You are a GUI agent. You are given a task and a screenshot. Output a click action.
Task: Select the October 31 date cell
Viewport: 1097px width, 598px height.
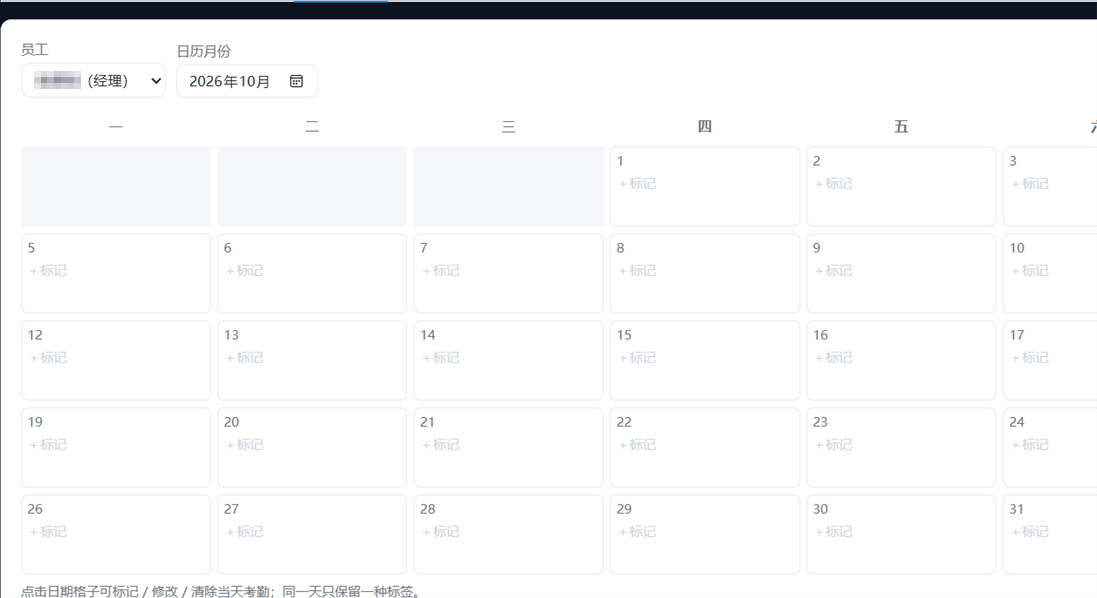[1050, 534]
